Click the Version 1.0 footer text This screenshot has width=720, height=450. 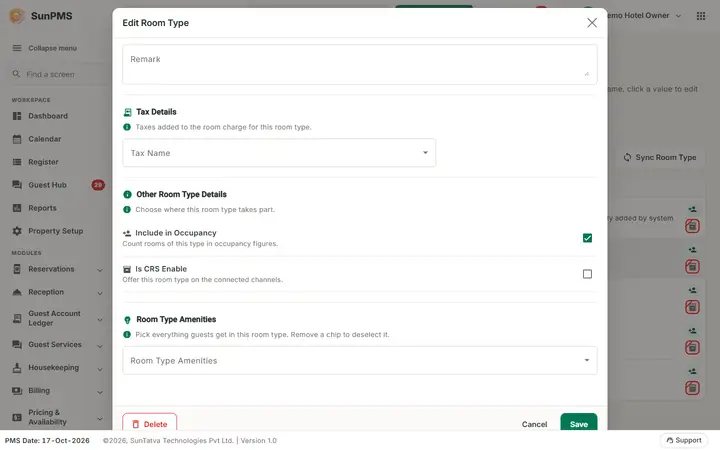[259, 440]
